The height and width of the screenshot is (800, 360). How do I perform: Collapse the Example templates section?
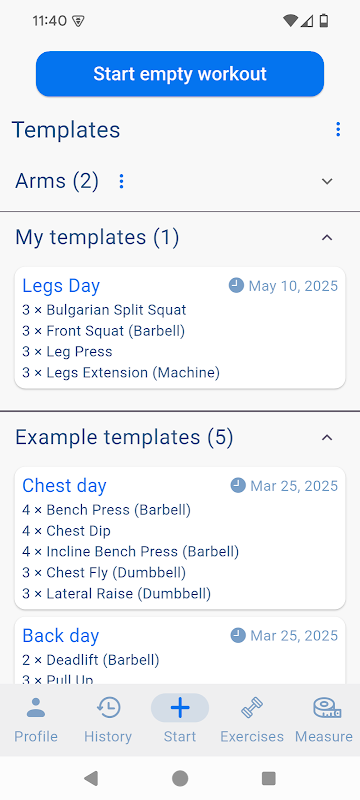point(327,437)
